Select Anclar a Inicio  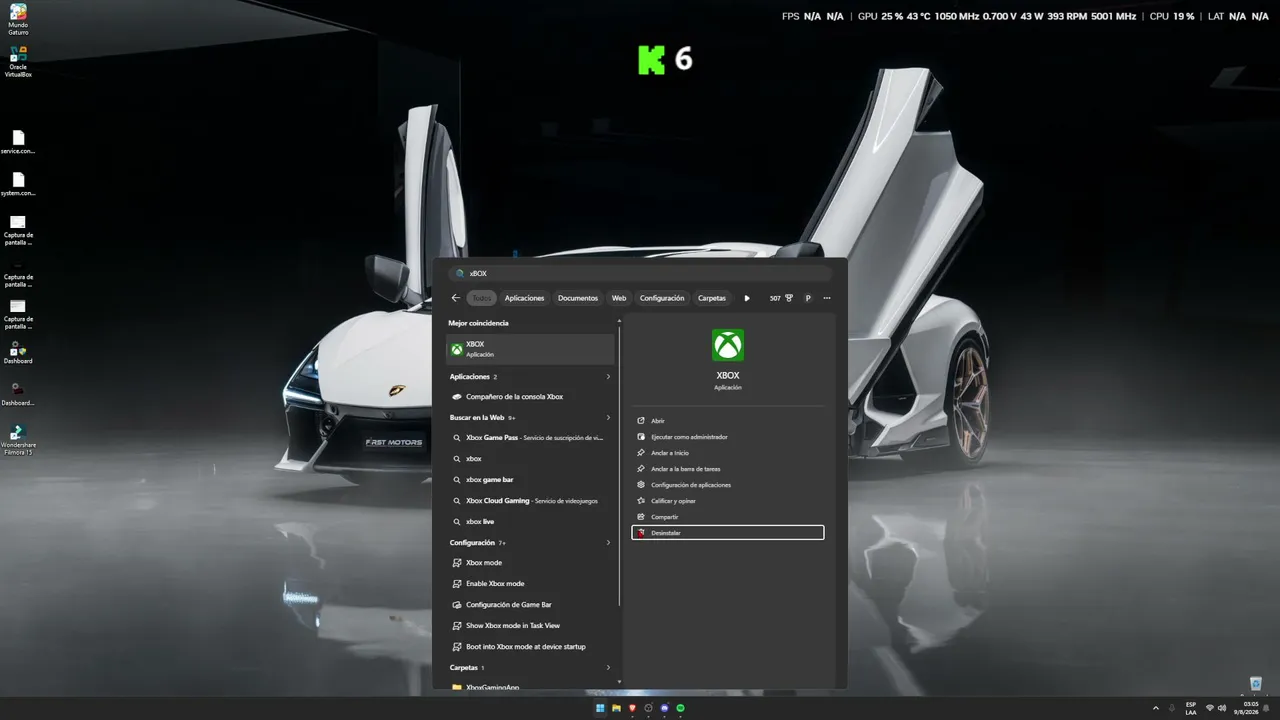pos(728,453)
